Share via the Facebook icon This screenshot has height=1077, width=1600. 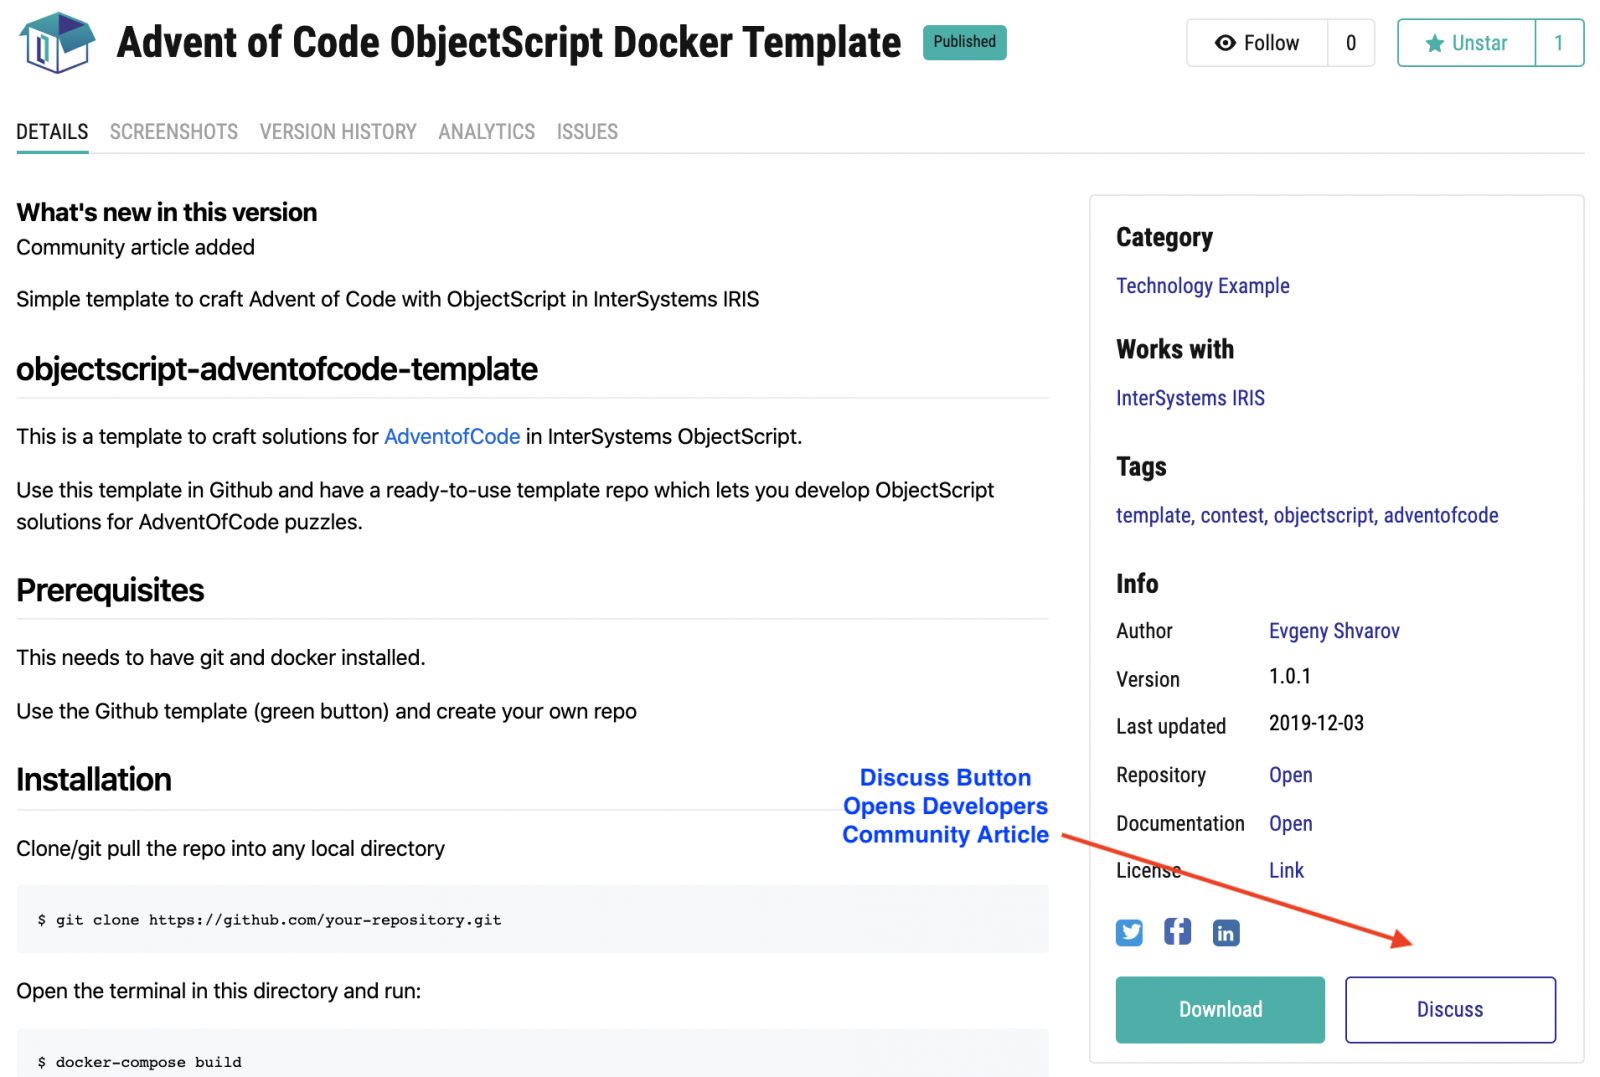tap(1177, 932)
